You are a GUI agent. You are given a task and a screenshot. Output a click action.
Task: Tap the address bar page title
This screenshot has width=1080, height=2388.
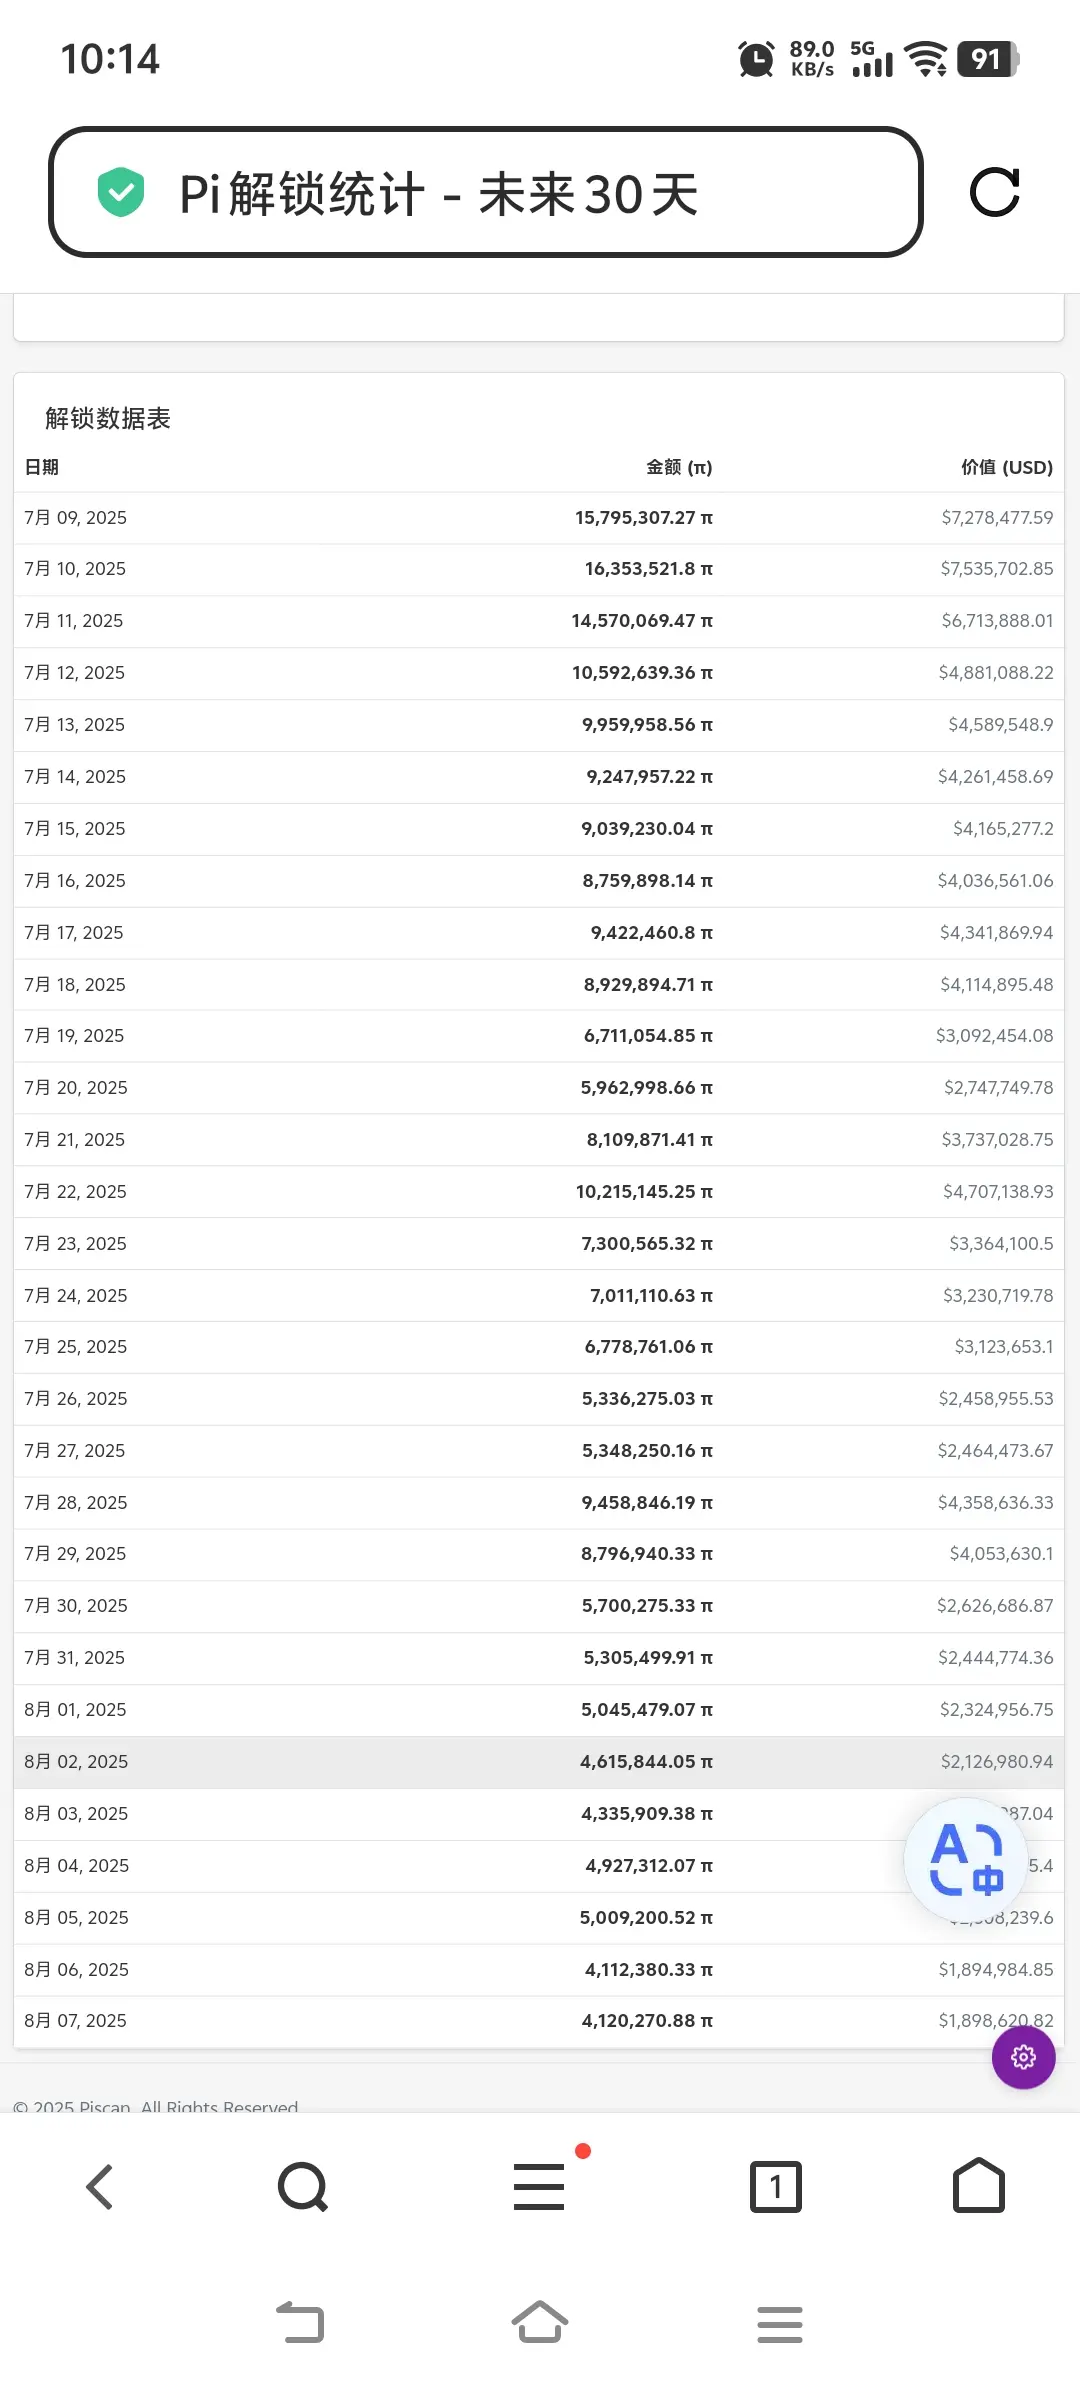(x=438, y=194)
